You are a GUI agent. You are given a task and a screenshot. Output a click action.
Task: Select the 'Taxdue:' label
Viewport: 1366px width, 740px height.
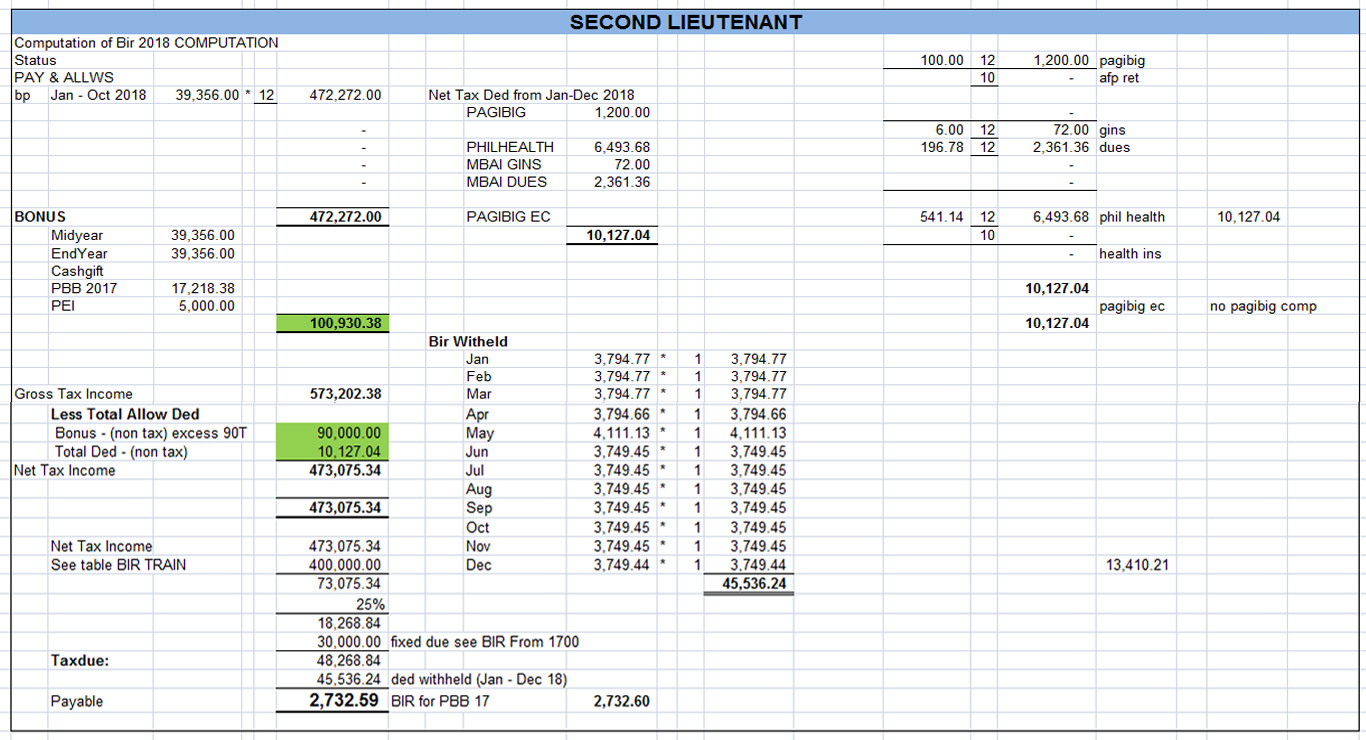coord(80,661)
